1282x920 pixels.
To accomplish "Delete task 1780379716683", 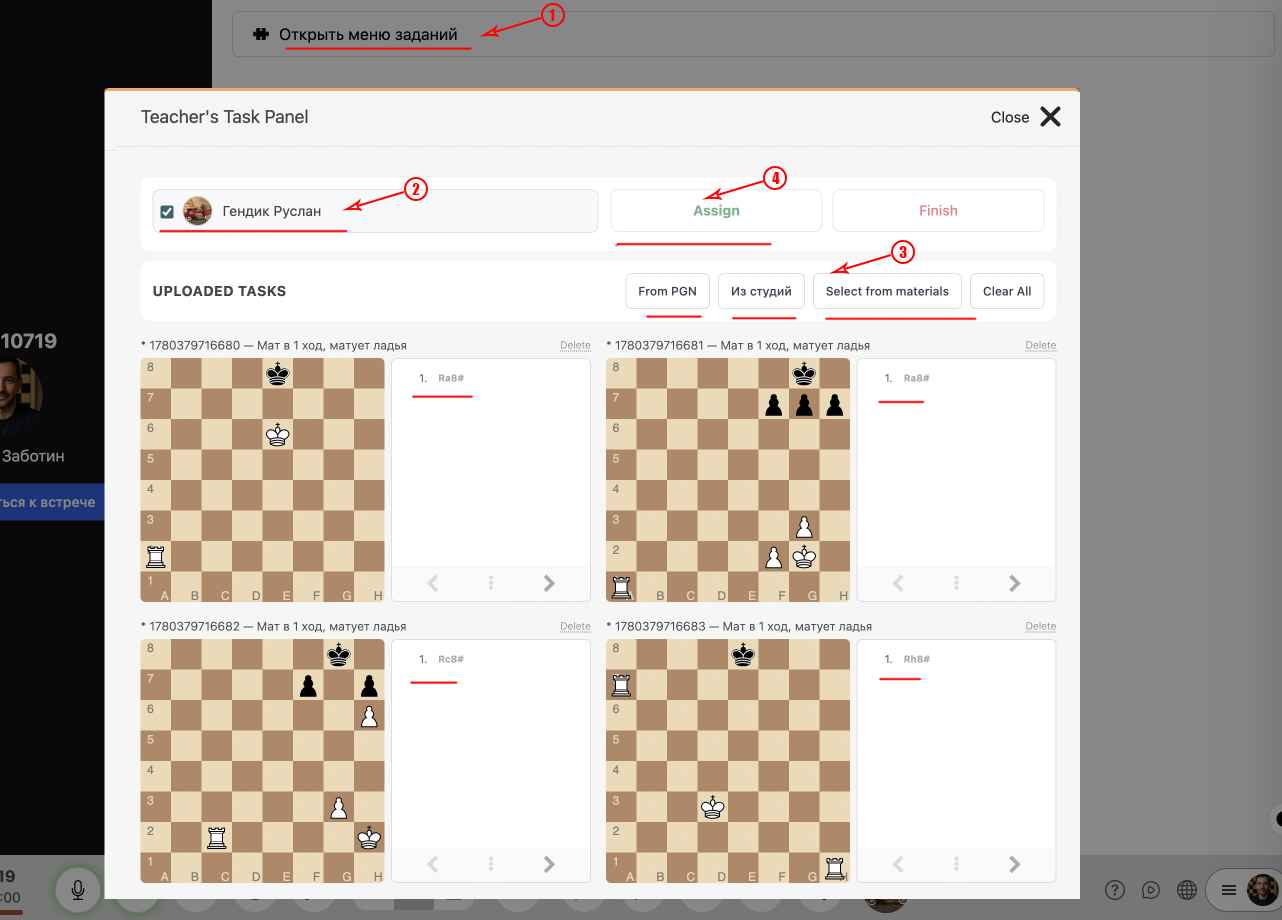I will (1040, 626).
